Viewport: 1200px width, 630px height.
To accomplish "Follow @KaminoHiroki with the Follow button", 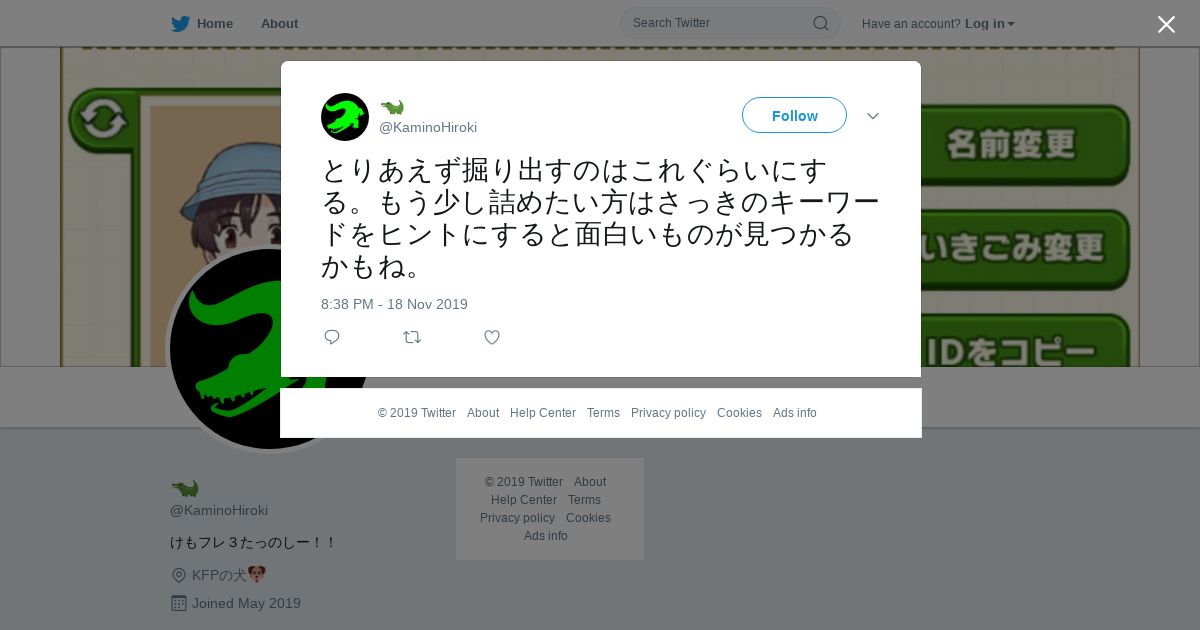I will point(794,116).
